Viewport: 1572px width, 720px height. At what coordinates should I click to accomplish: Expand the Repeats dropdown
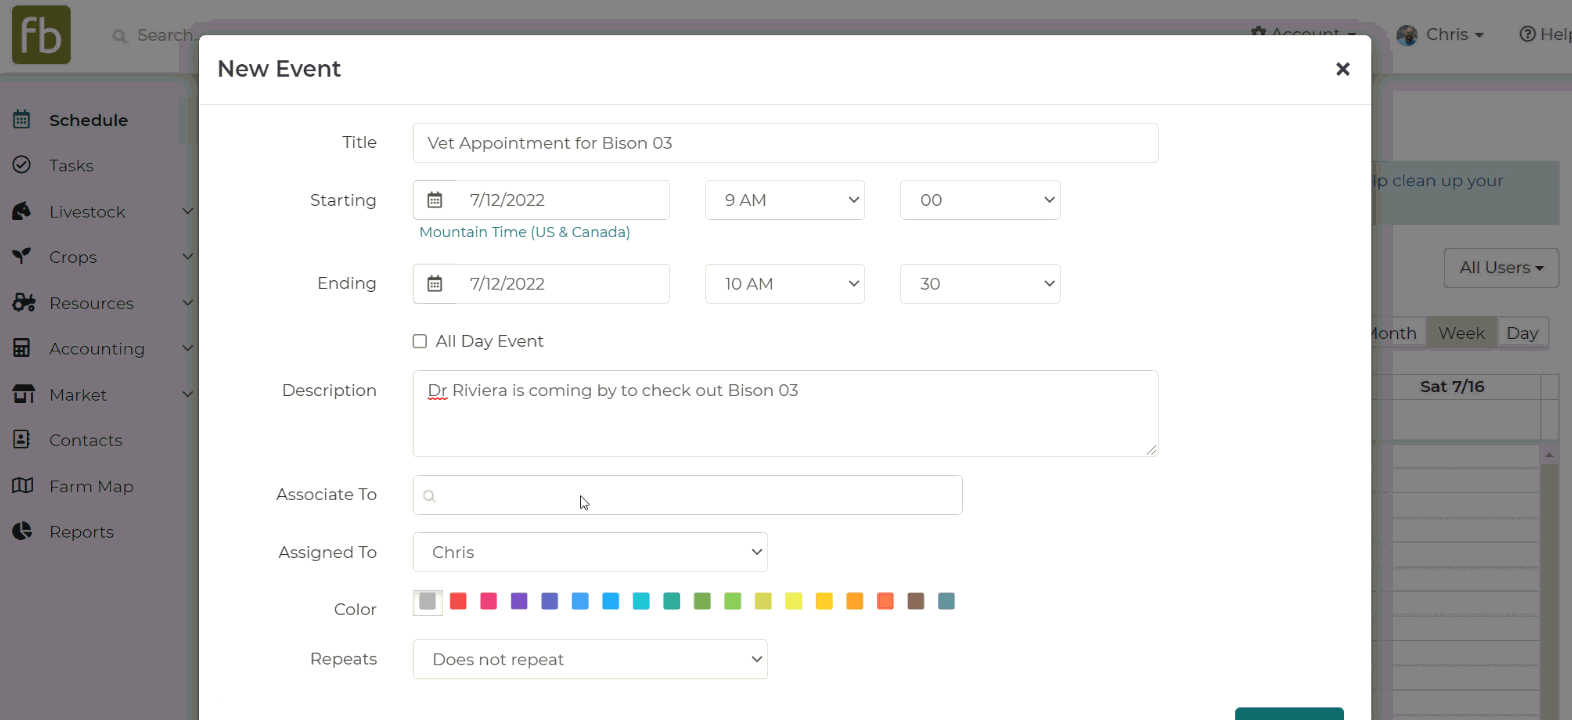click(x=590, y=660)
